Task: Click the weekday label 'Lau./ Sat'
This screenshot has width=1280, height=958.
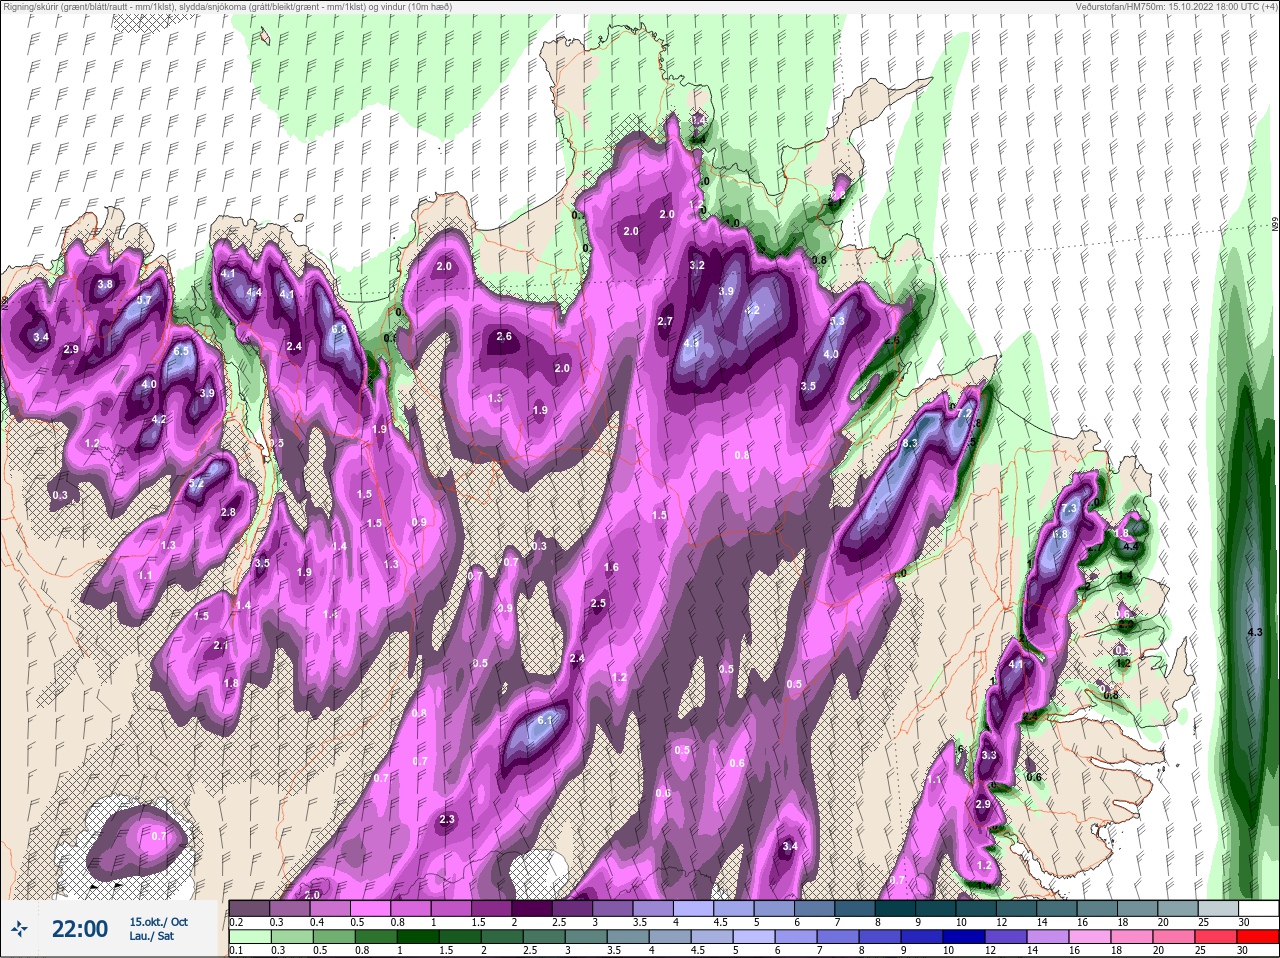Action: click(x=150, y=937)
